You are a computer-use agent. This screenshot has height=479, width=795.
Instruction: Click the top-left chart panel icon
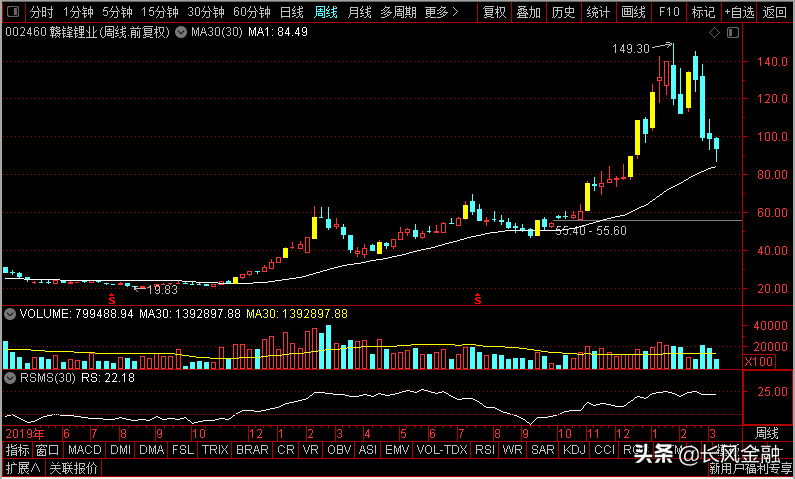click(10, 13)
